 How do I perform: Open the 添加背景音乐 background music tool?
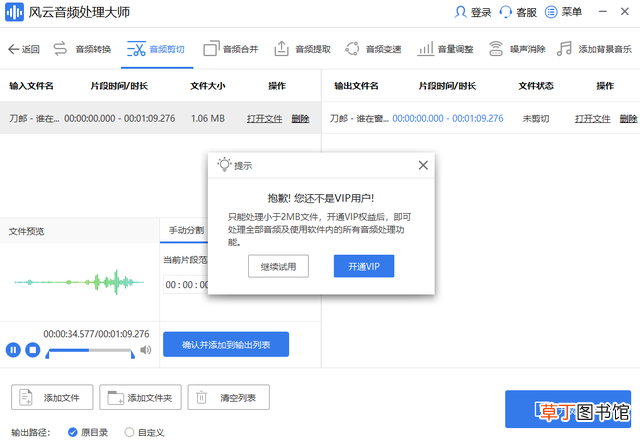[x=594, y=49]
